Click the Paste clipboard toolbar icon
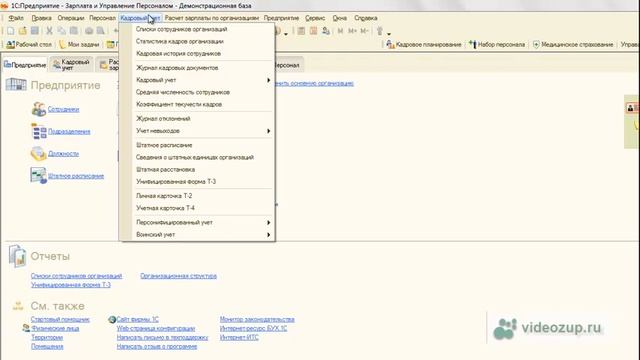This screenshot has height=360, width=640. pyautogui.click(x=74, y=31)
